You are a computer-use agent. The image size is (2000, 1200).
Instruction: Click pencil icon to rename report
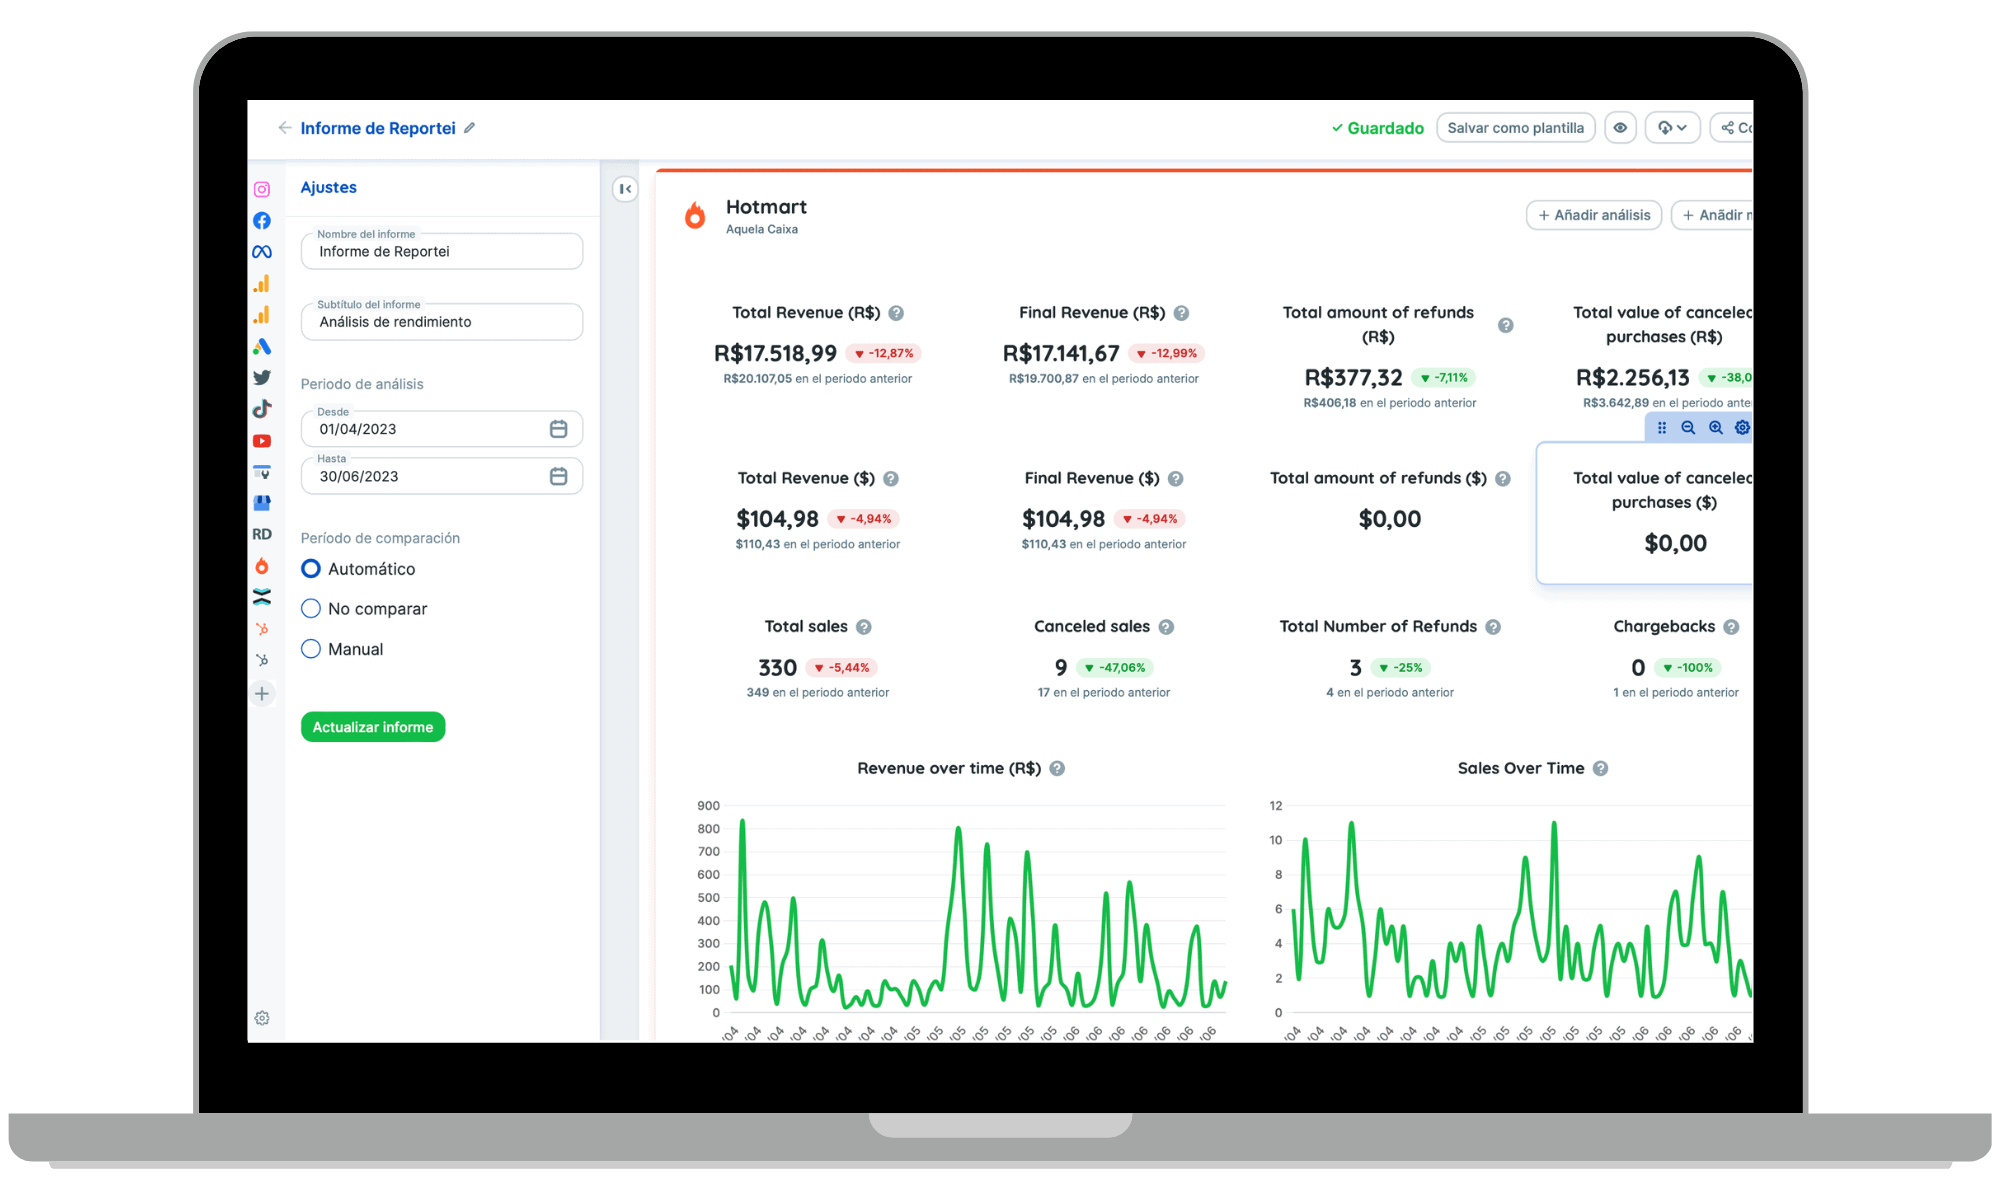(x=470, y=128)
